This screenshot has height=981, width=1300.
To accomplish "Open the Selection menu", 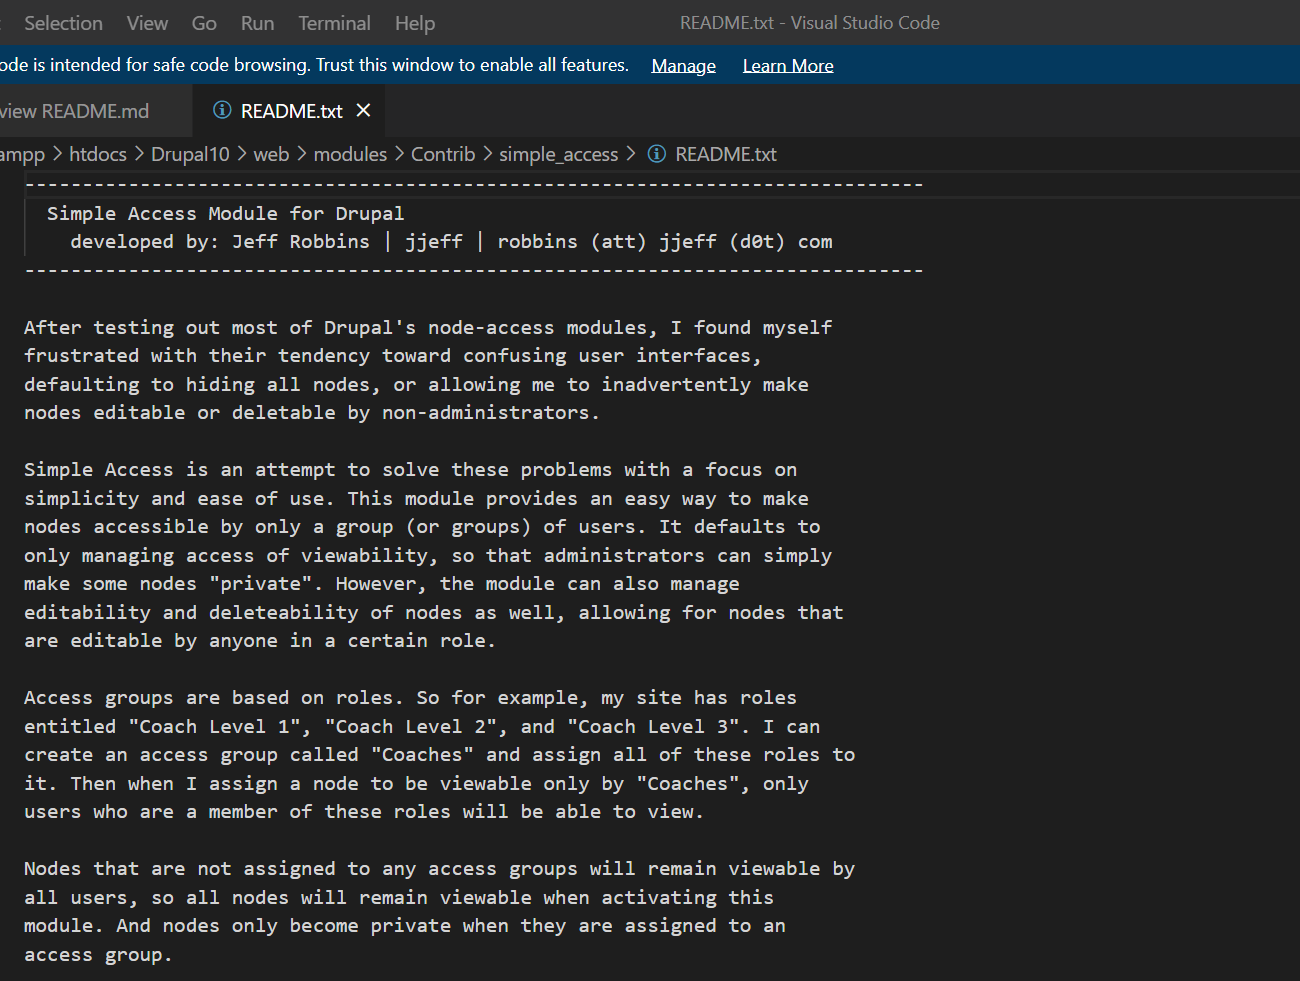I will [x=62, y=22].
